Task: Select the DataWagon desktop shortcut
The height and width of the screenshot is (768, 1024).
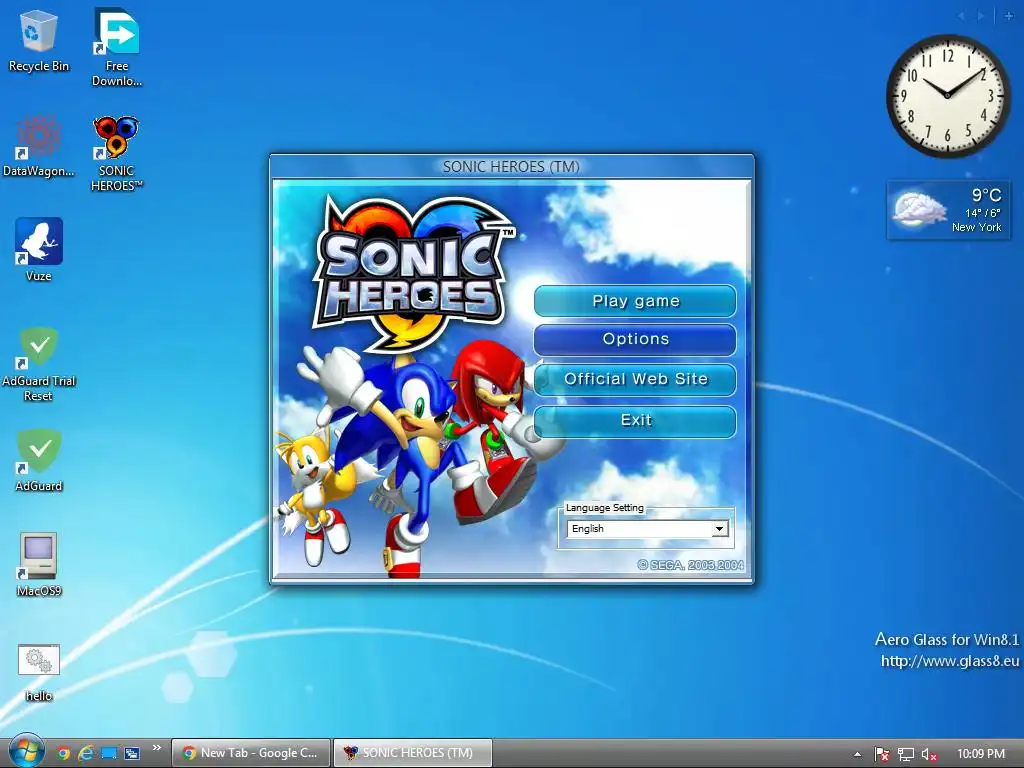Action: (39, 146)
